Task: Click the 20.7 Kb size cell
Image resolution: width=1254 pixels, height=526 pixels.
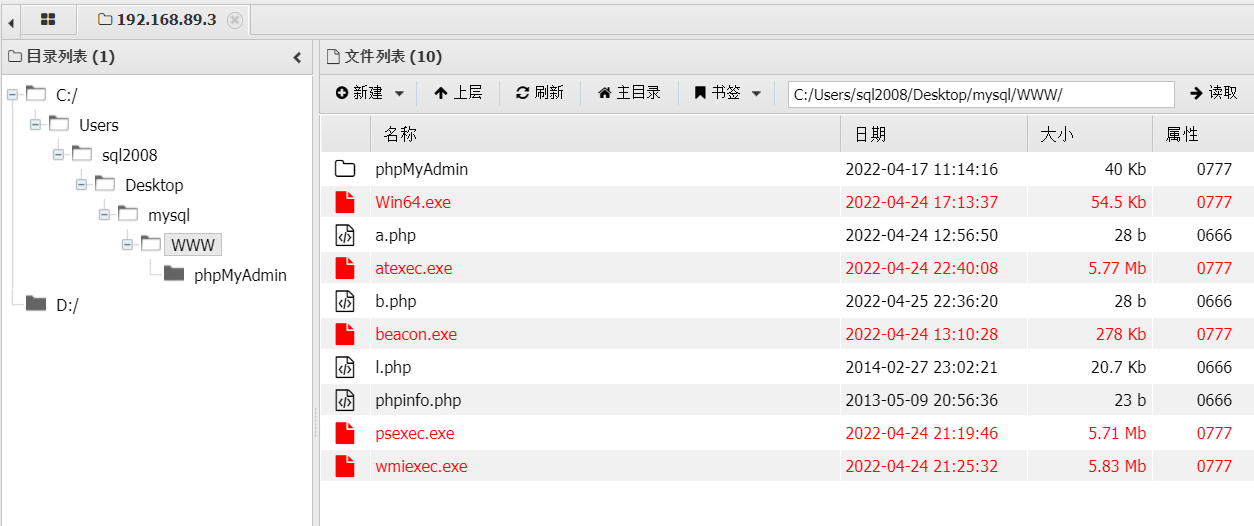Action: coord(1118,367)
